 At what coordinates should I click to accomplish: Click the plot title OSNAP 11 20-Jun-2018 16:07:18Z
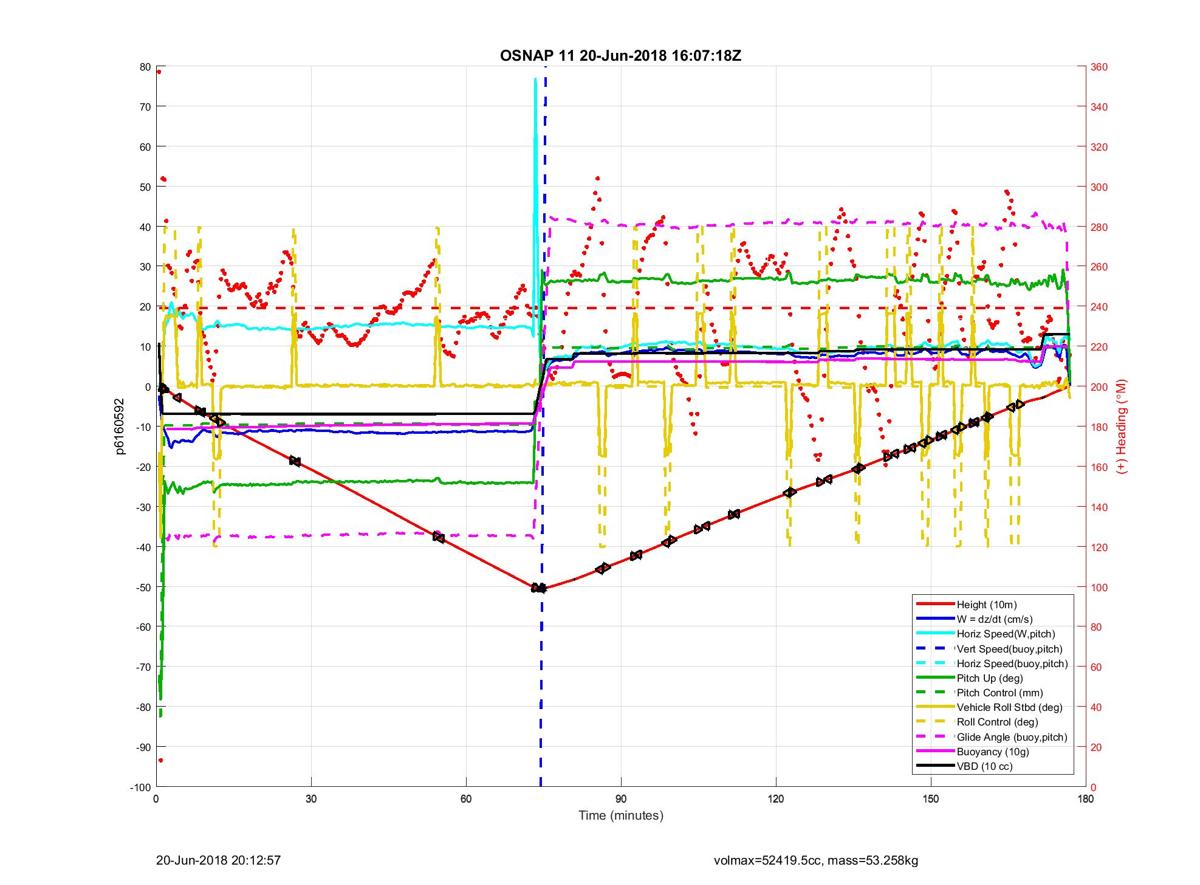click(x=620, y=55)
